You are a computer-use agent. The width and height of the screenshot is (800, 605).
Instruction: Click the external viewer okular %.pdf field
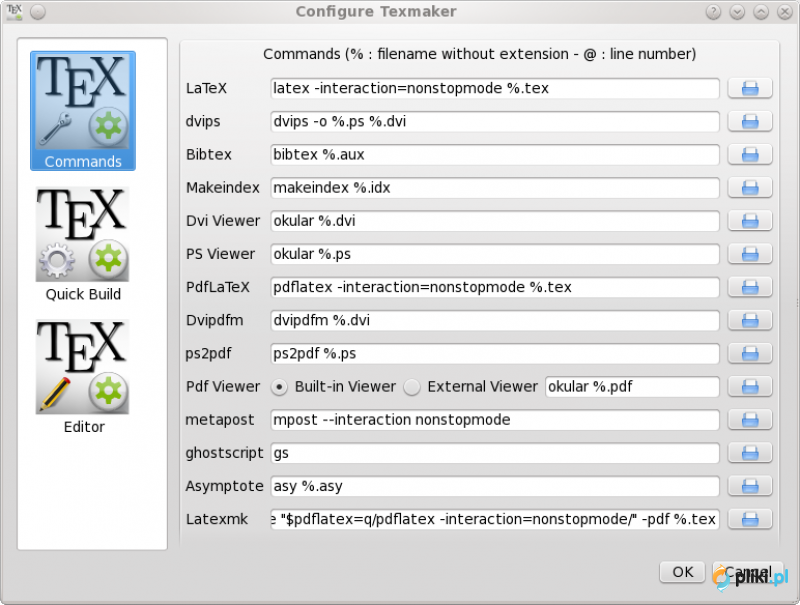coord(632,387)
